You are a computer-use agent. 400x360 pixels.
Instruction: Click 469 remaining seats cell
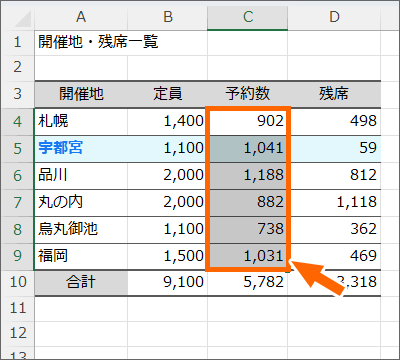(x=334, y=256)
